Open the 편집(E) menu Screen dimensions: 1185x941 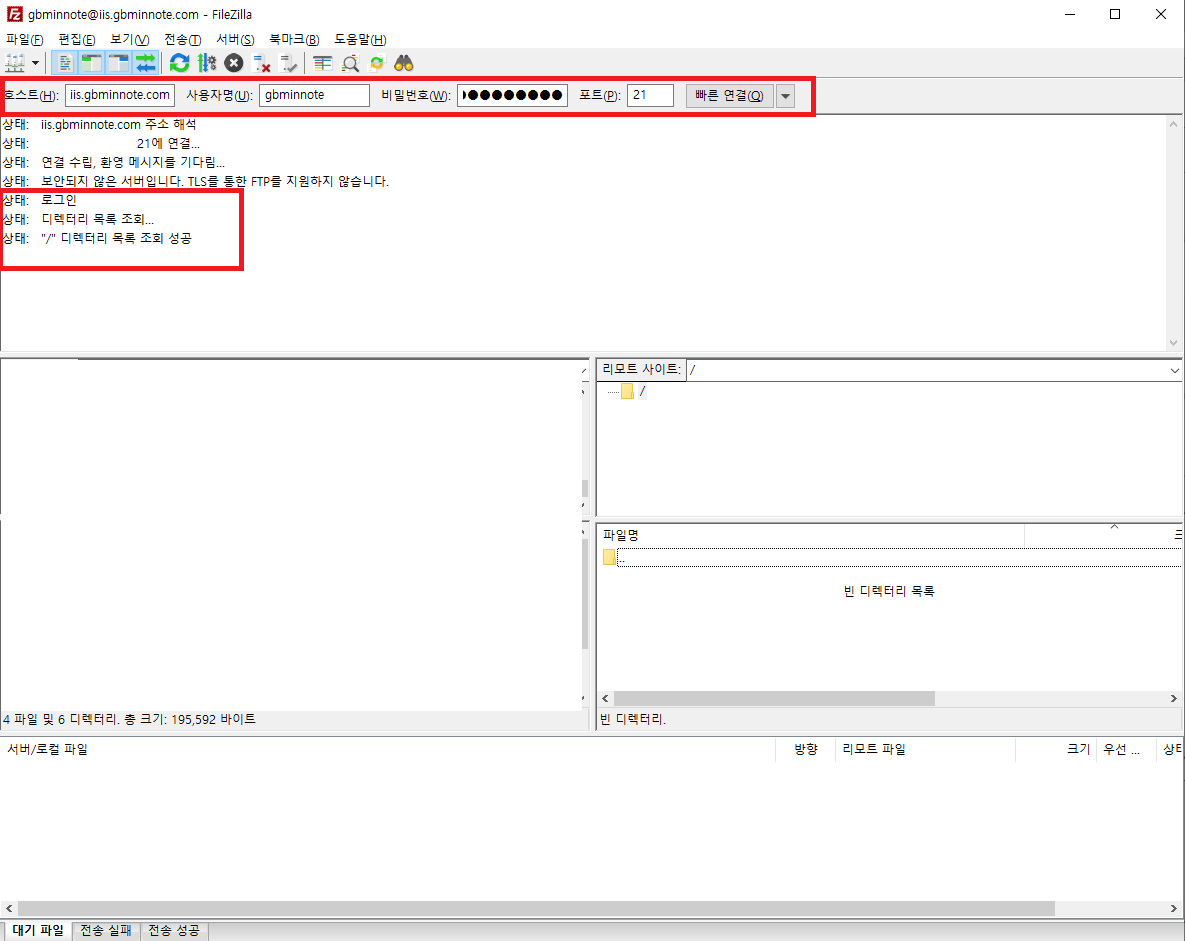[x=76, y=39]
